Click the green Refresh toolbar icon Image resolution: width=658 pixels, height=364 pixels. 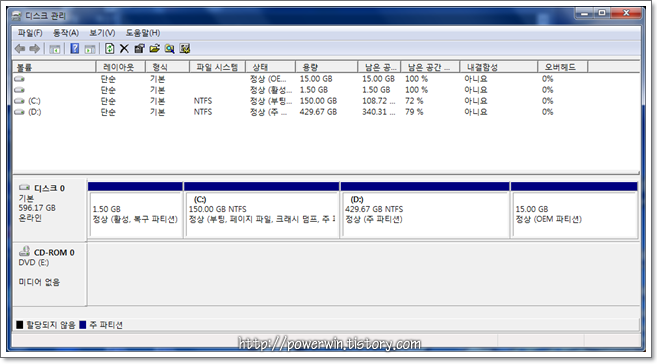(110, 49)
